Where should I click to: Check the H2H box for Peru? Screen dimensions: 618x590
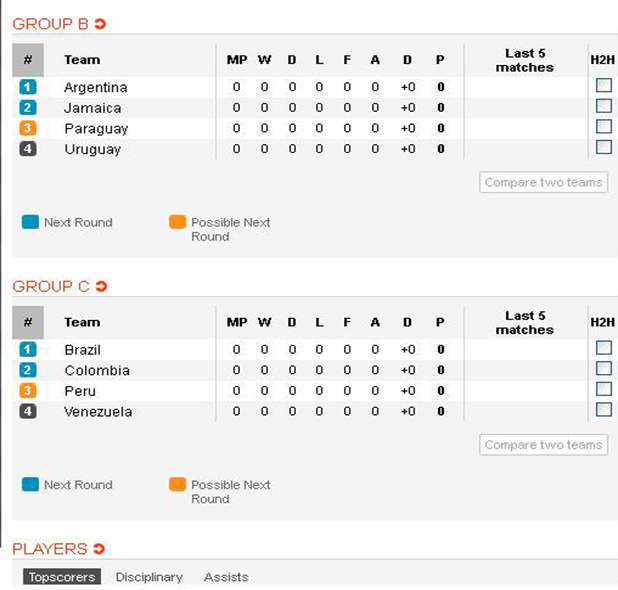pos(604,389)
